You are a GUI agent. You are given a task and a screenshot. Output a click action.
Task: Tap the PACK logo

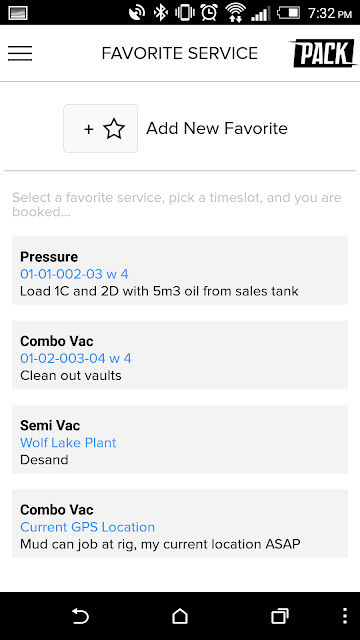tap(323, 53)
